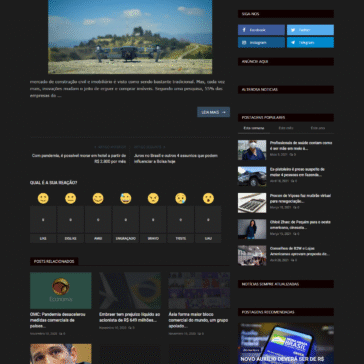Image resolution: width=364 pixels, height=364 pixels.
Task: Click the Triste crying emoji
Action: 181,198
